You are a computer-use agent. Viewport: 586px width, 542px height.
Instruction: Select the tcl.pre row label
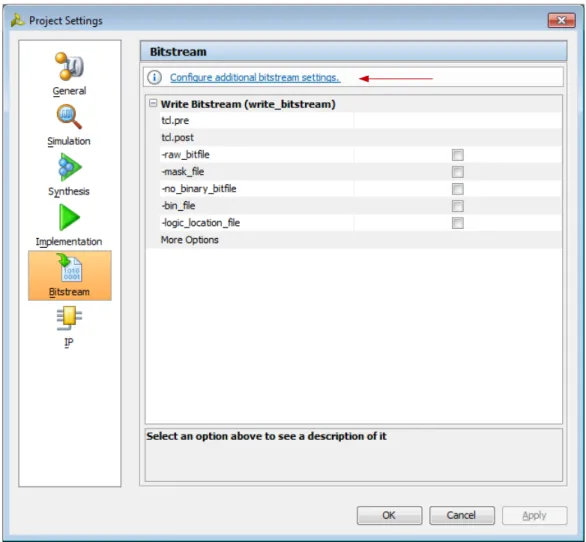(175, 121)
